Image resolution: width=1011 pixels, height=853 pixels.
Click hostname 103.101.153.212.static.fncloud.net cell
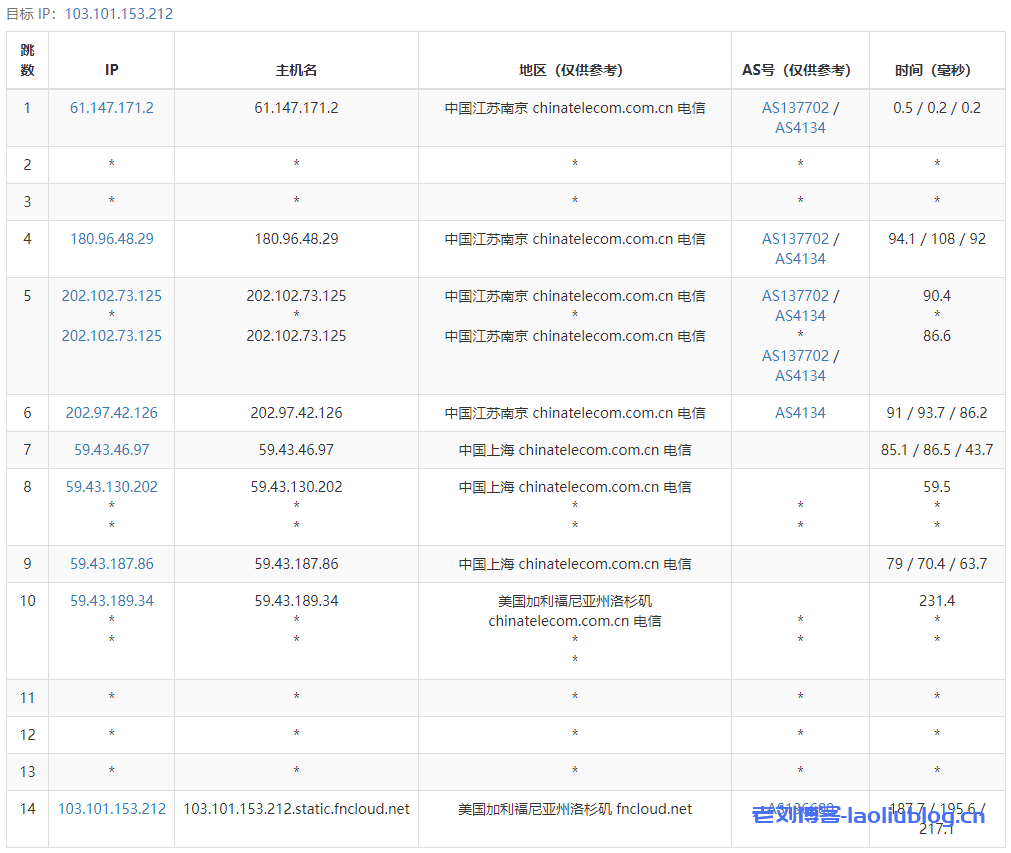tap(296, 809)
